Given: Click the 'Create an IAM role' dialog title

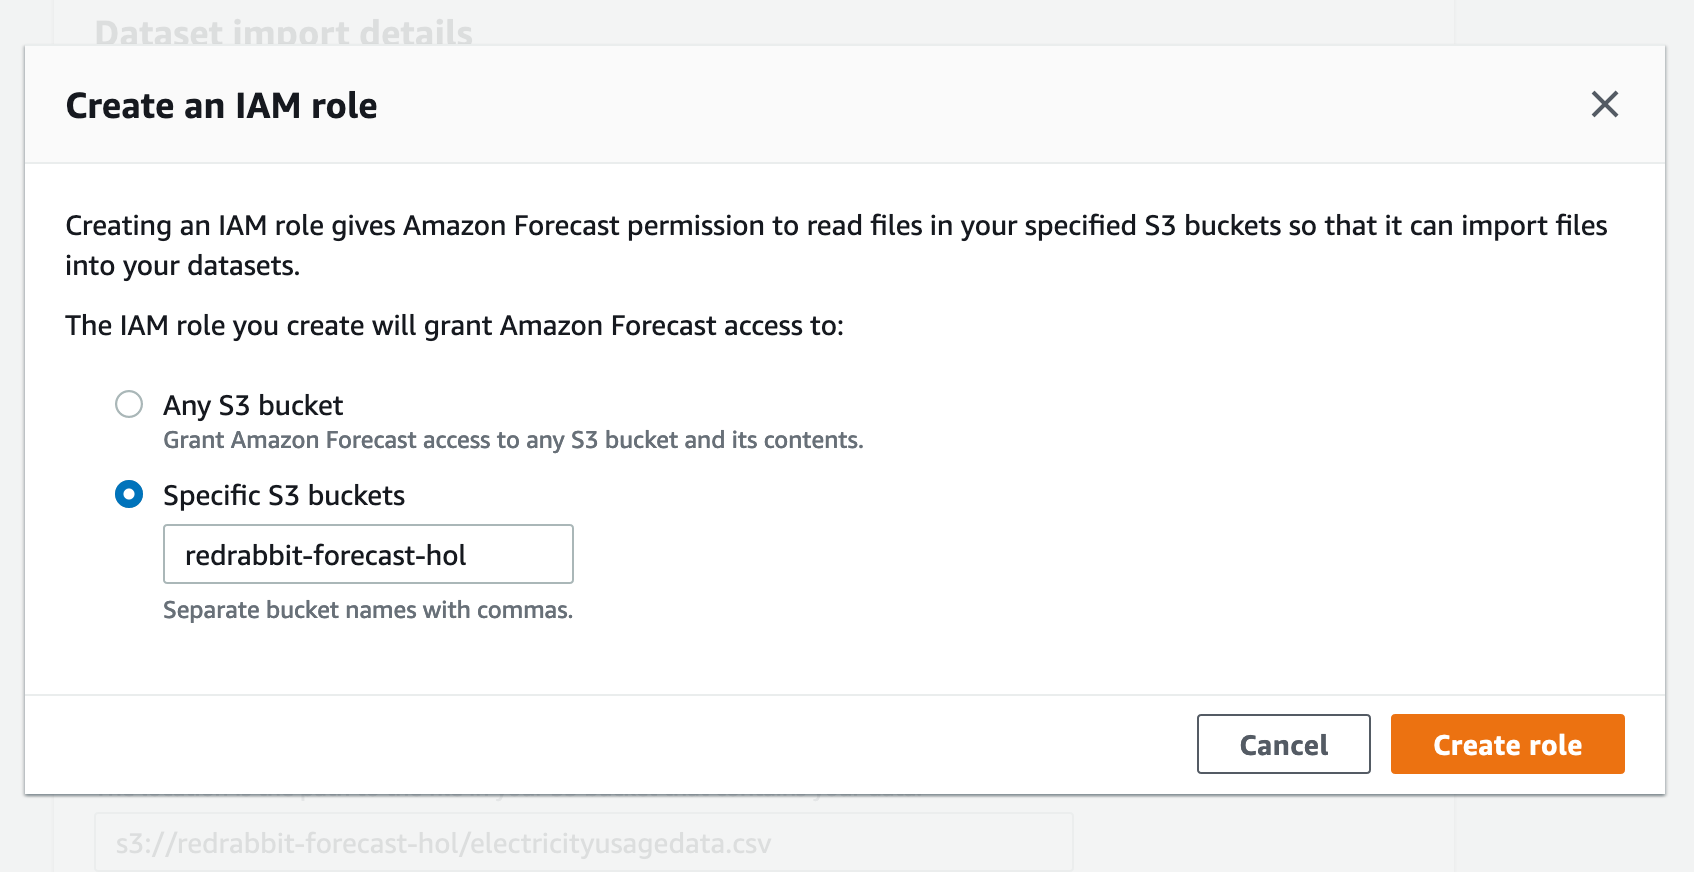Looking at the screenshot, I should (221, 105).
